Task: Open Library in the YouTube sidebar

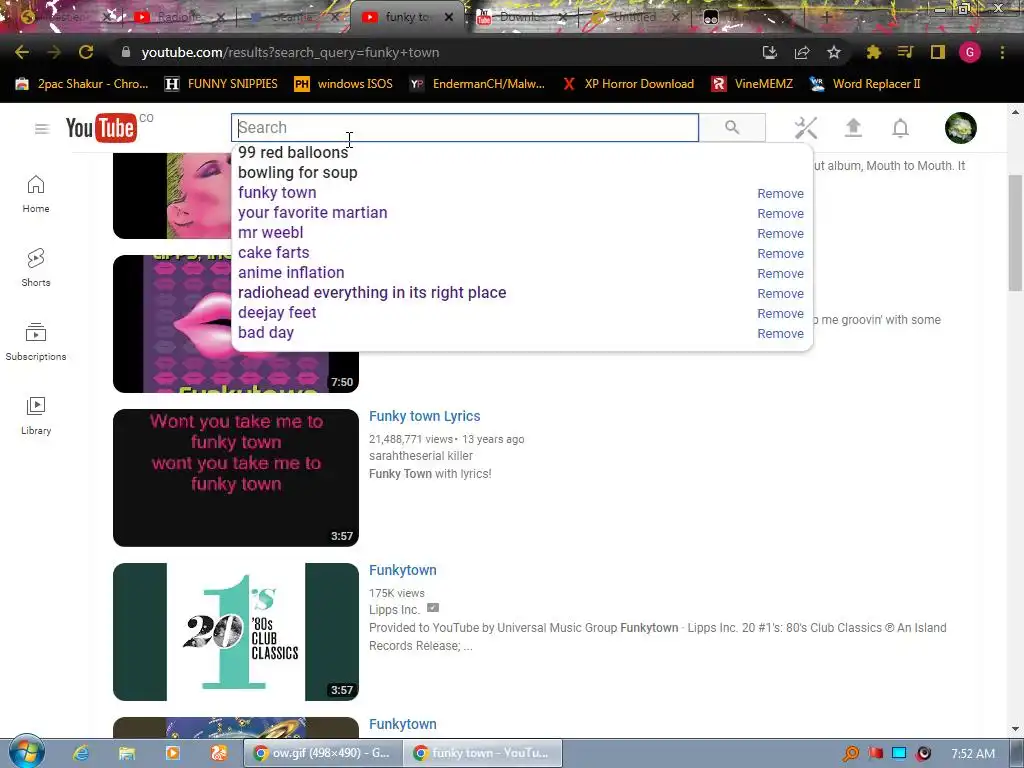Action: click(36, 415)
